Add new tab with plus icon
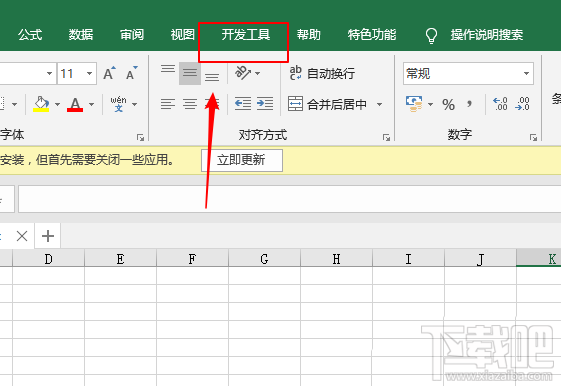Image resolution: width=561 pixels, height=386 pixels. pyautogui.click(x=48, y=236)
